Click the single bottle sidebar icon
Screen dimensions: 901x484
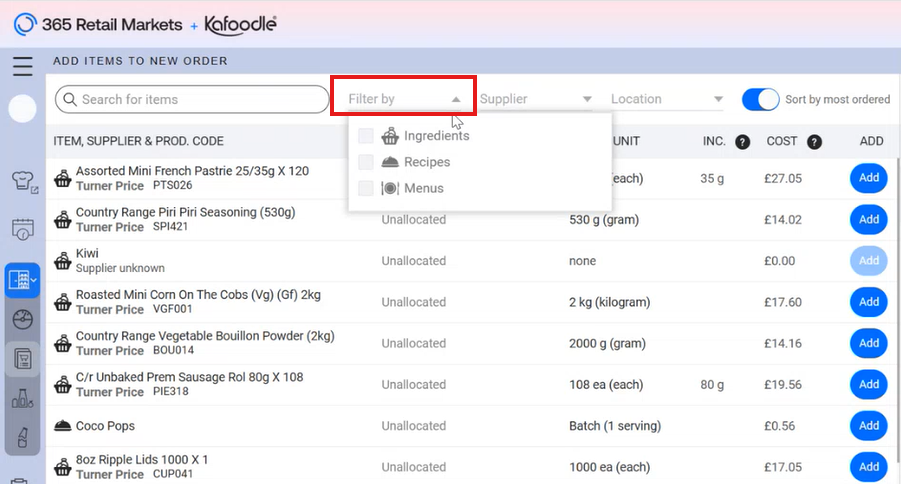point(22,437)
